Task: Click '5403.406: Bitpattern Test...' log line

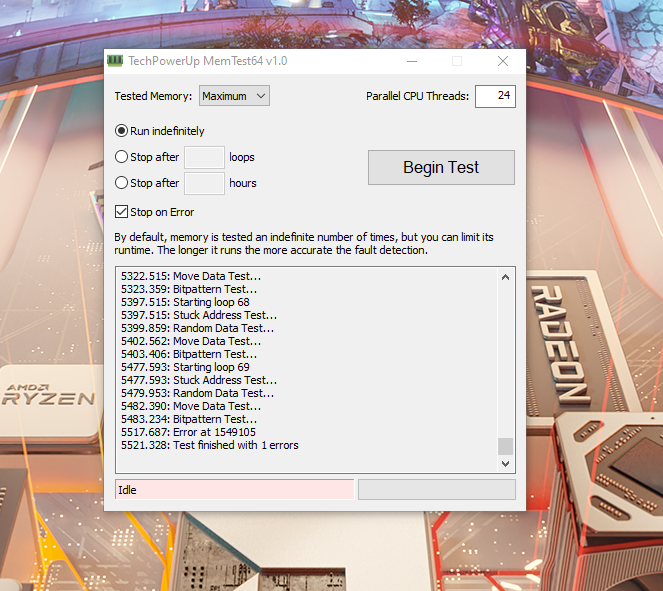Action: (189, 354)
